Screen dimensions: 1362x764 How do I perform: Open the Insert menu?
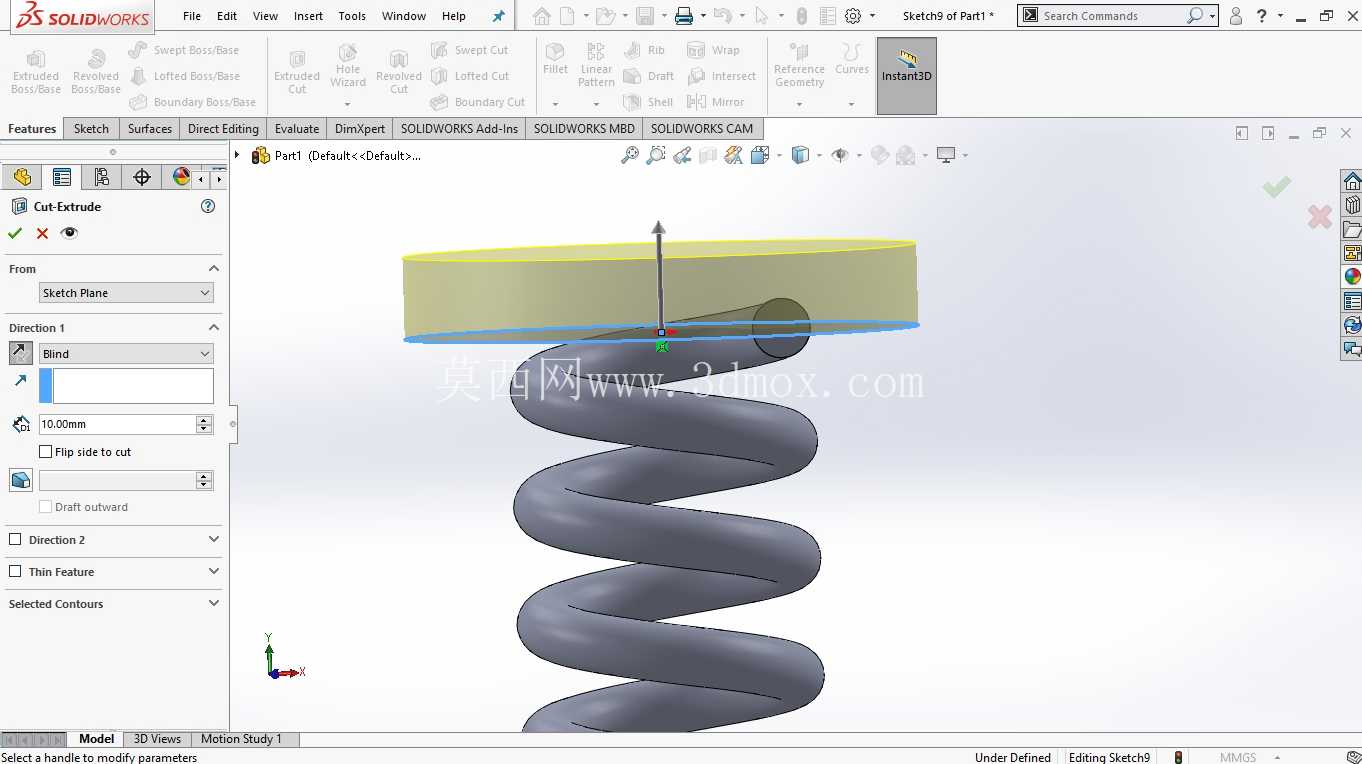point(308,16)
